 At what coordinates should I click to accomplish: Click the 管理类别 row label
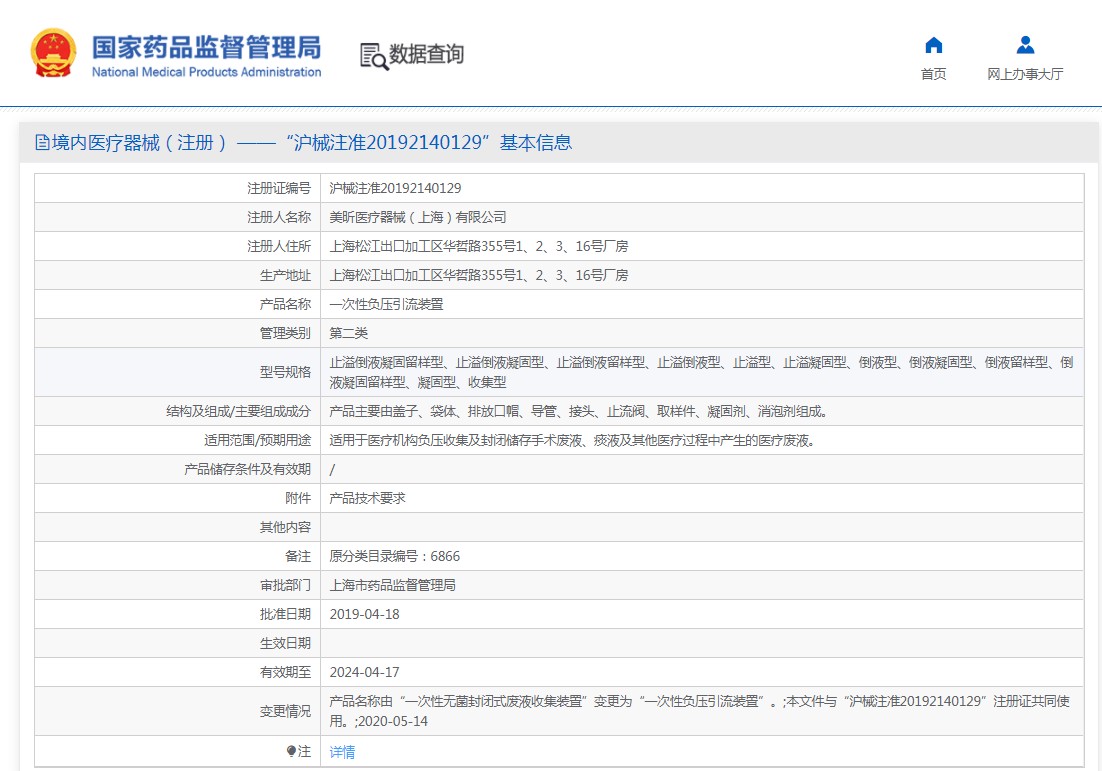pos(285,333)
